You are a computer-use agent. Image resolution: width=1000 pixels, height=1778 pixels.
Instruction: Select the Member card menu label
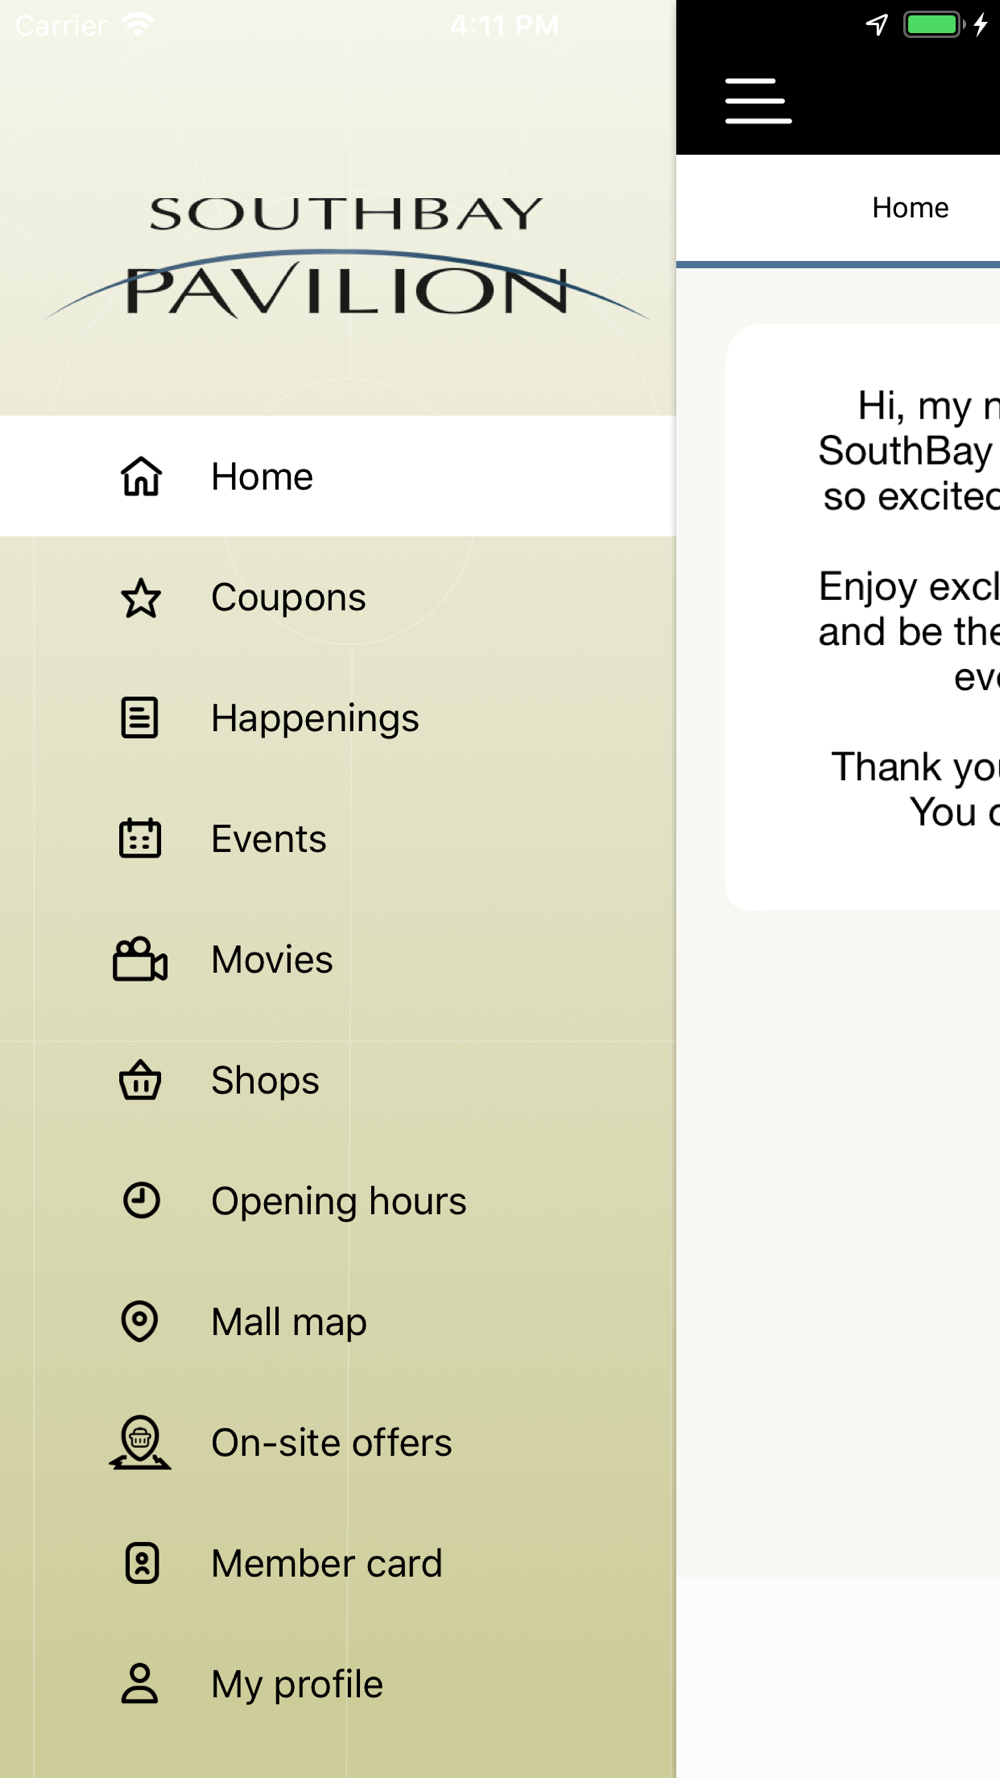[326, 1563]
